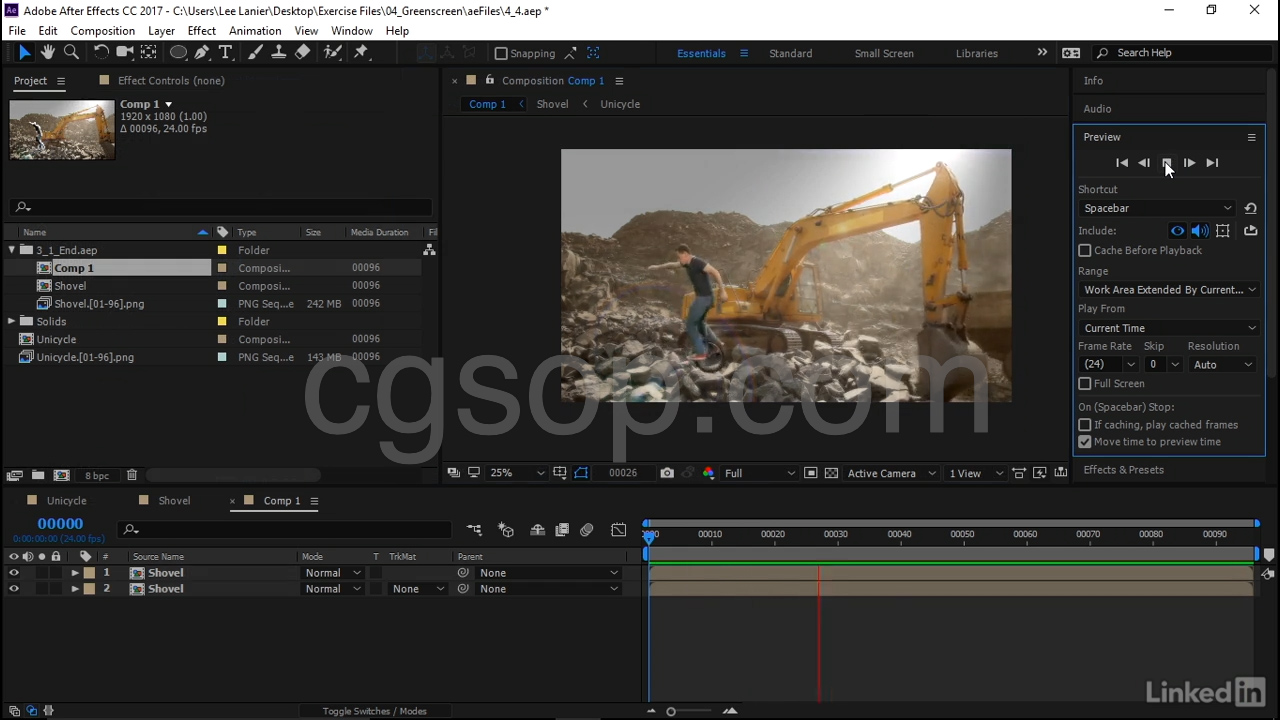Delete selected item with trash icon
The height and width of the screenshot is (720, 1280).
pos(131,475)
